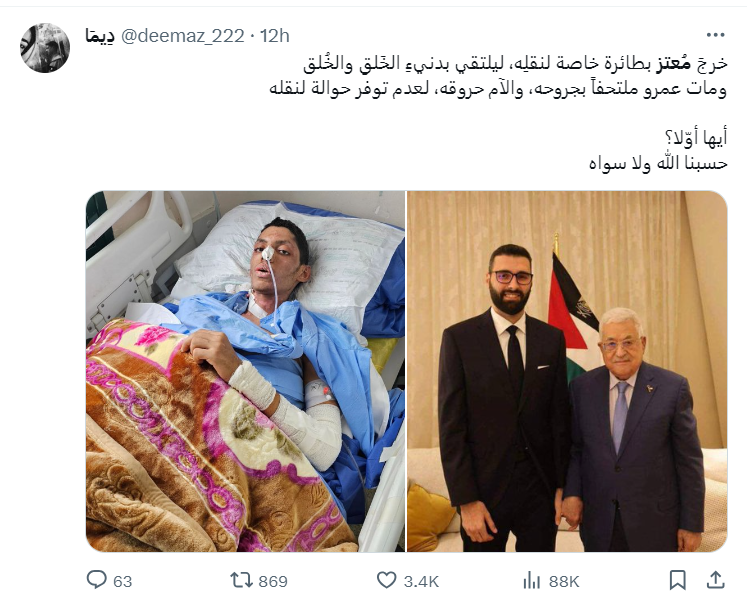Click the line حسبنا الله ولا سواه

tap(658, 163)
